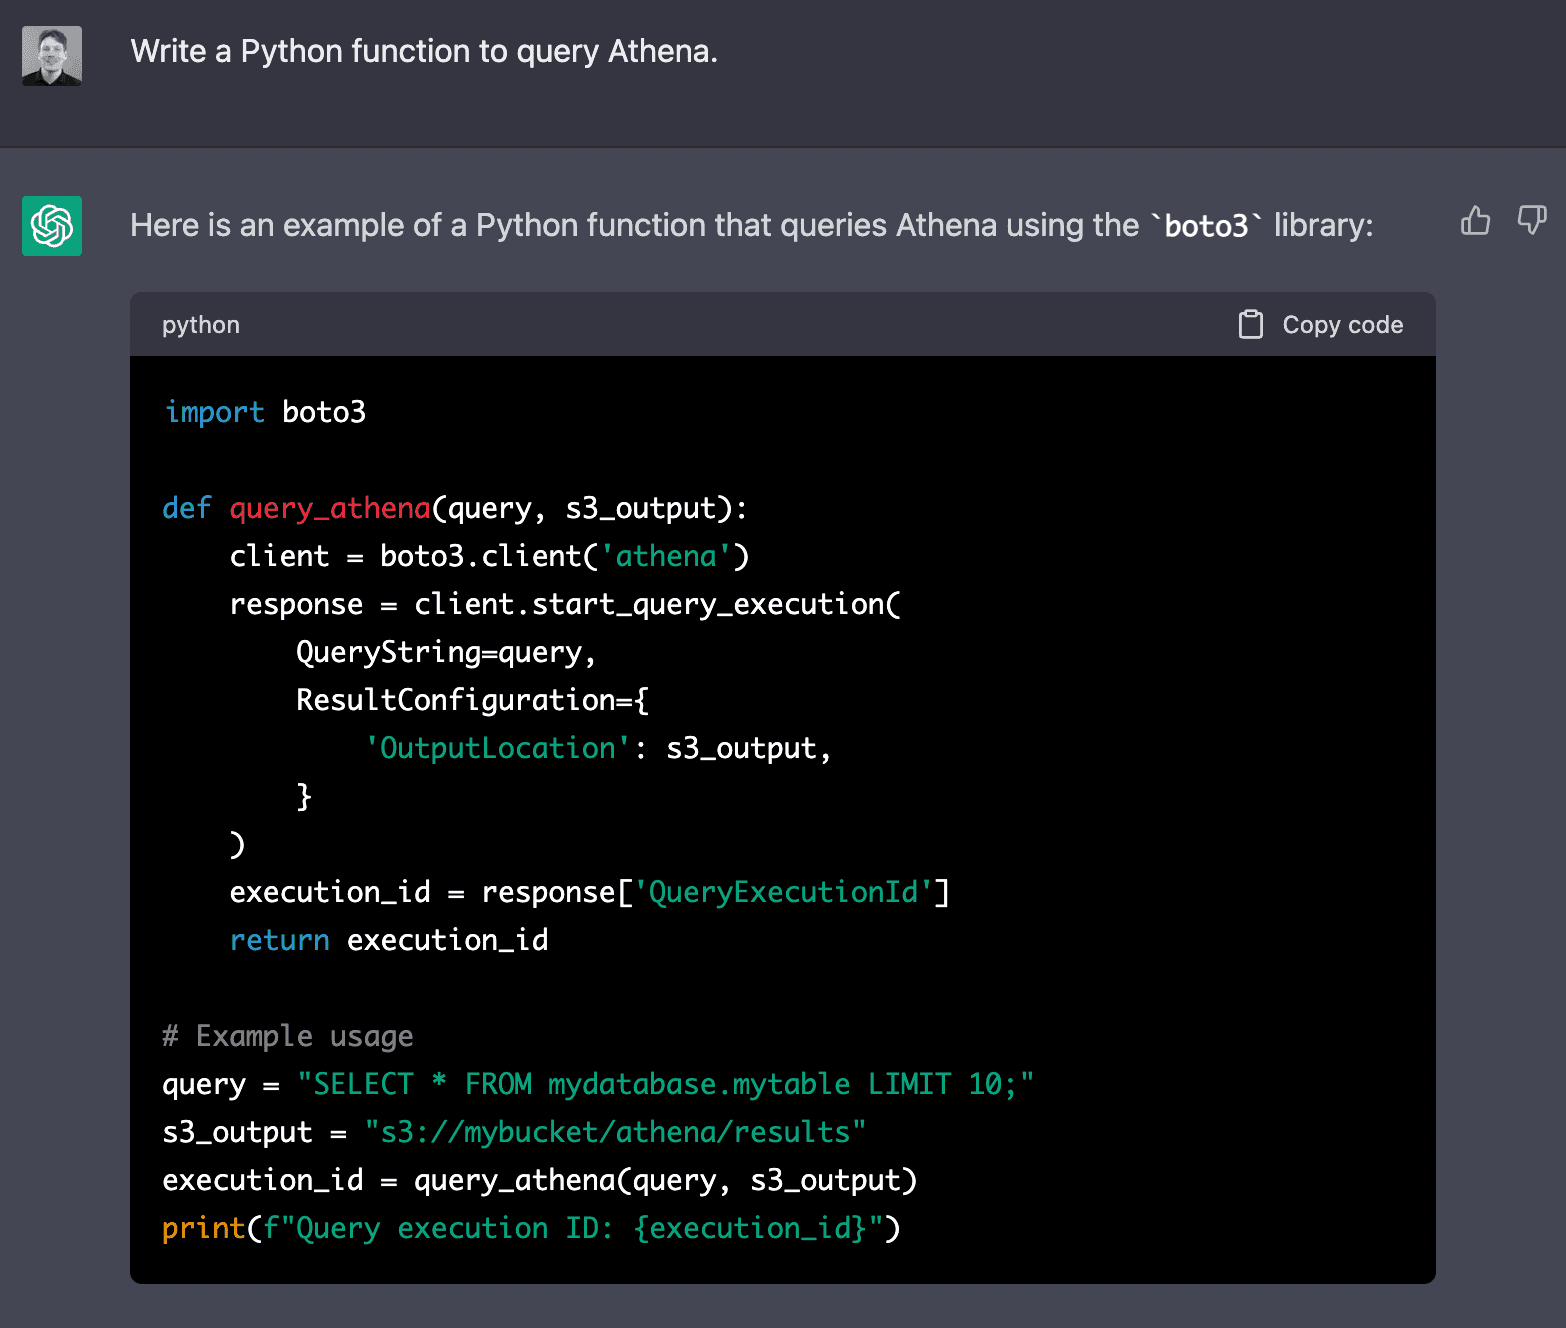The width and height of the screenshot is (1566, 1328).
Task: Click the return execution_id statement
Action: (x=389, y=940)
